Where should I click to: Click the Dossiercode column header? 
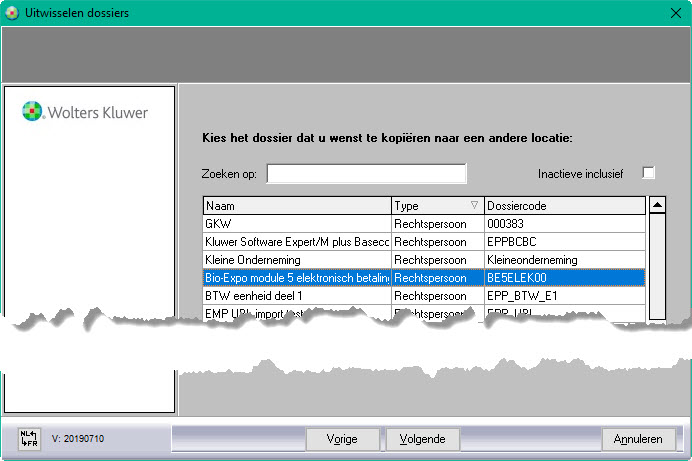[x=564, y=205]
